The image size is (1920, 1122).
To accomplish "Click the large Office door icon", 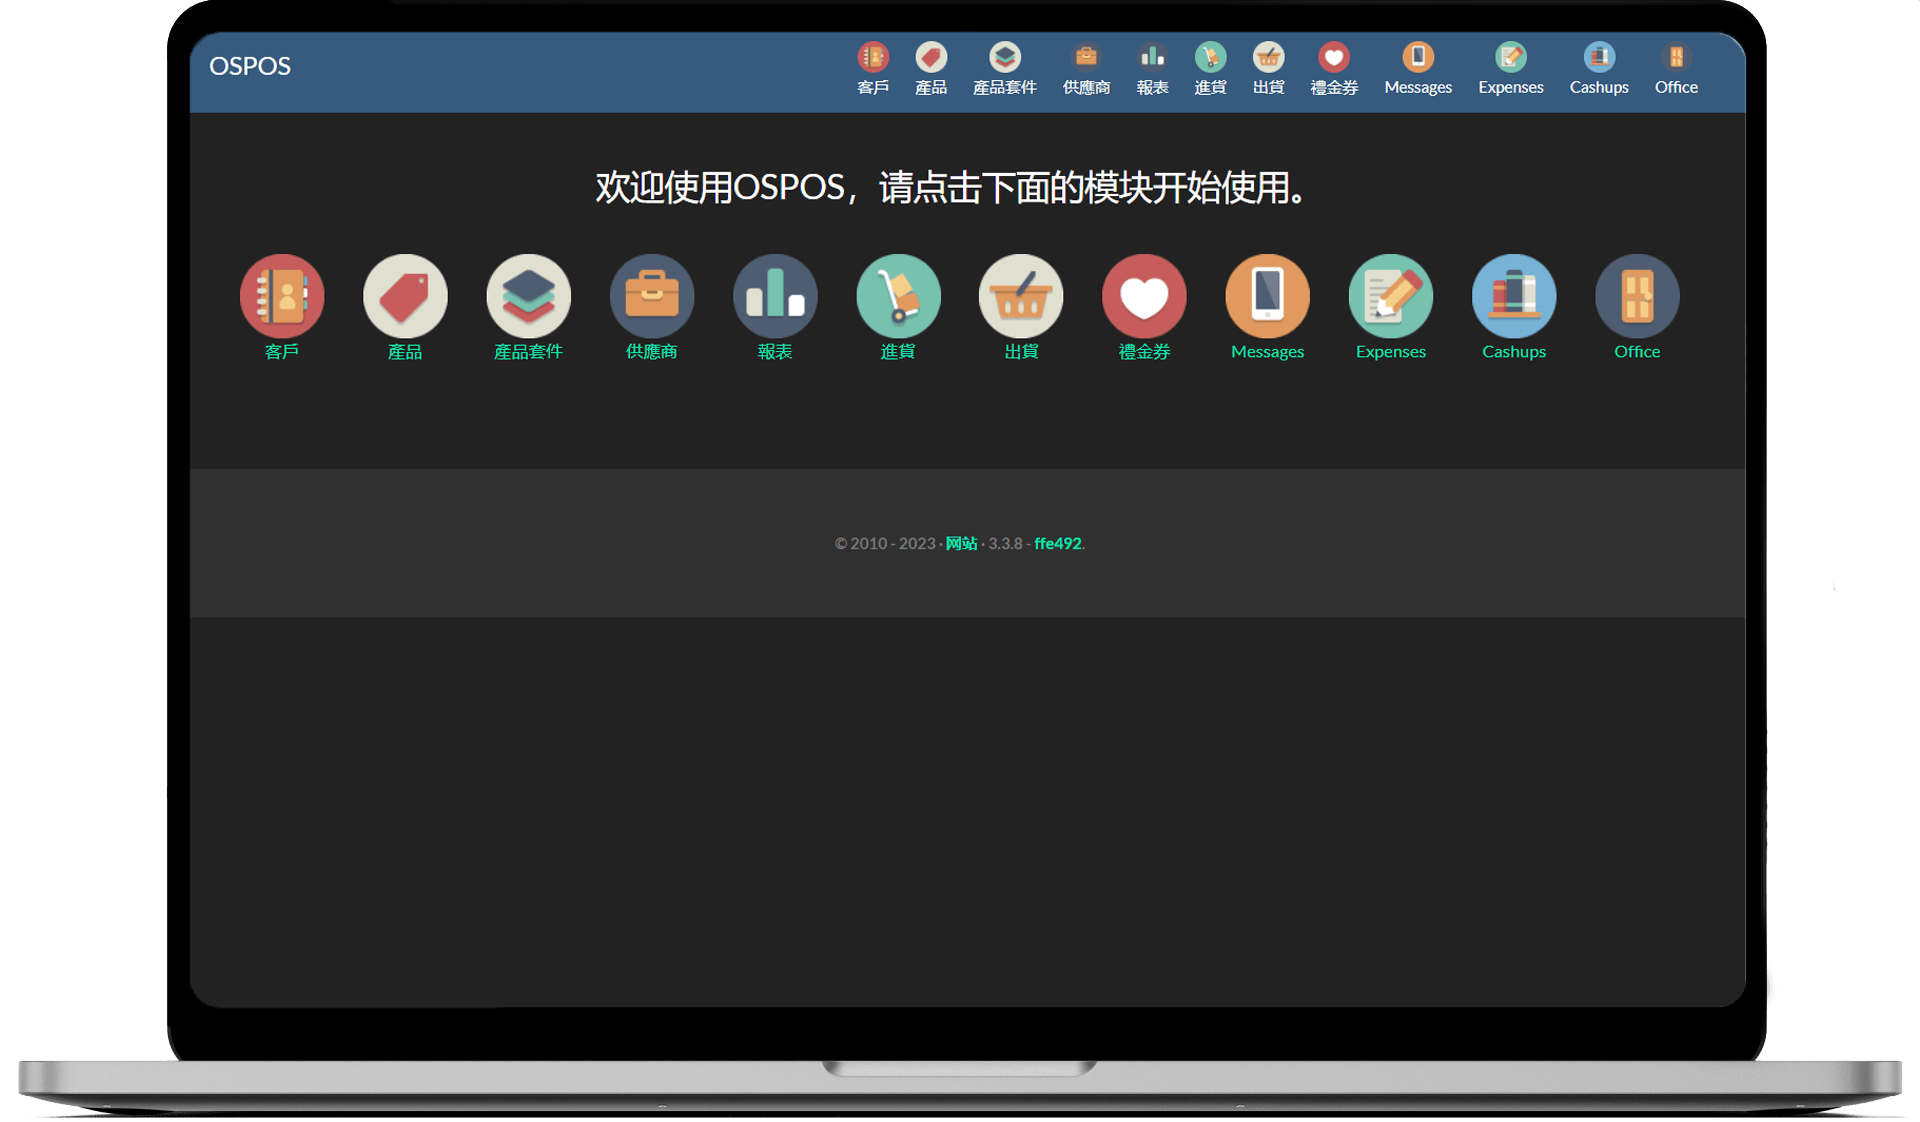I will 1637,296.
